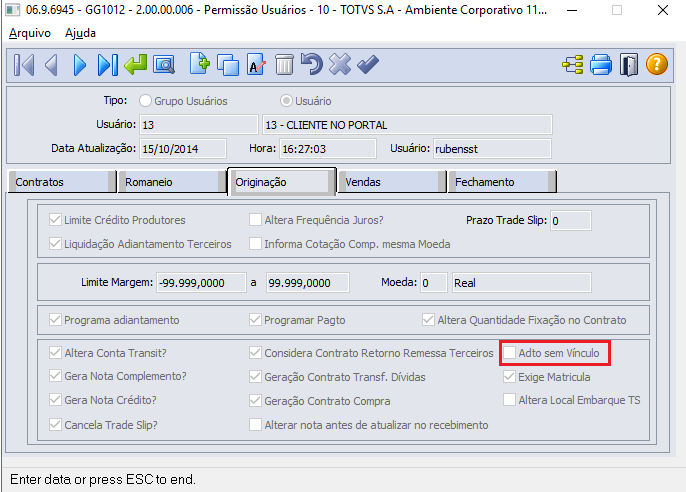Click the Moeda code field
Screen dimensions: 686x492
pyautogui.click(x=434, y=283)
